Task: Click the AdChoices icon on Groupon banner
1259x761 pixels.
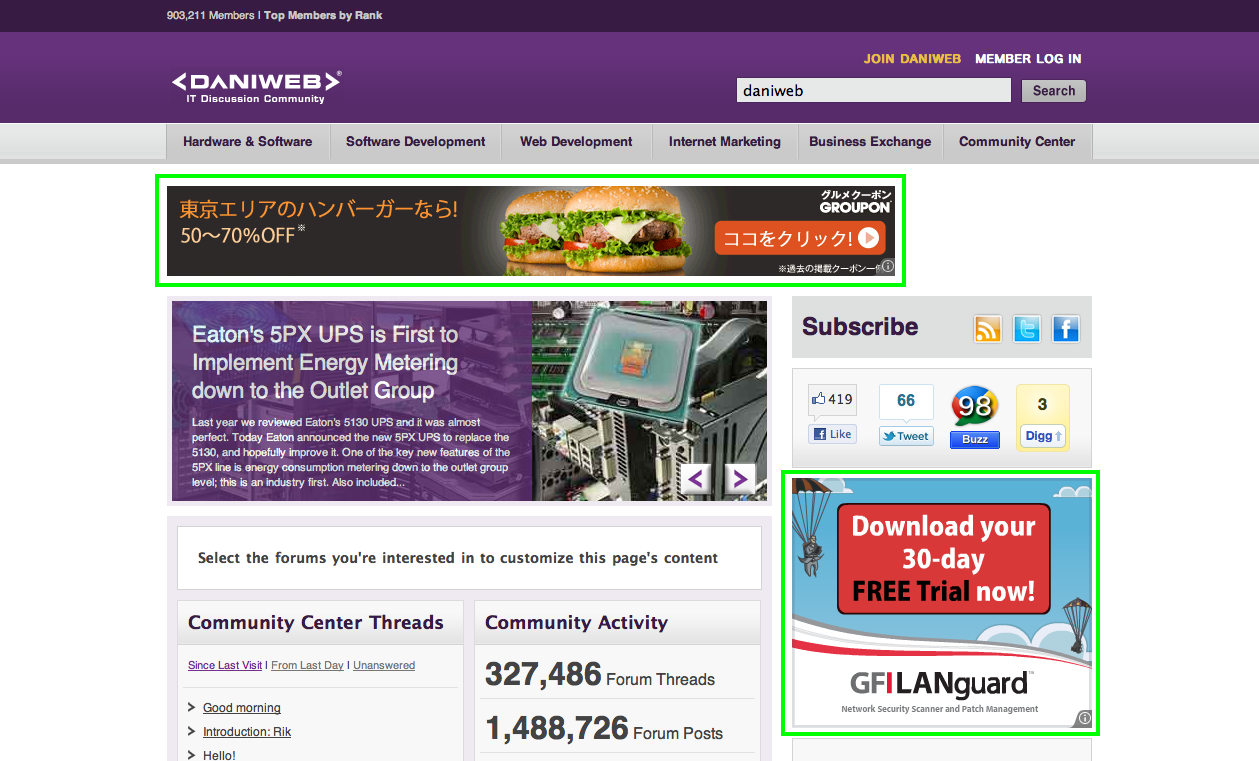Action: coord(888,267)
